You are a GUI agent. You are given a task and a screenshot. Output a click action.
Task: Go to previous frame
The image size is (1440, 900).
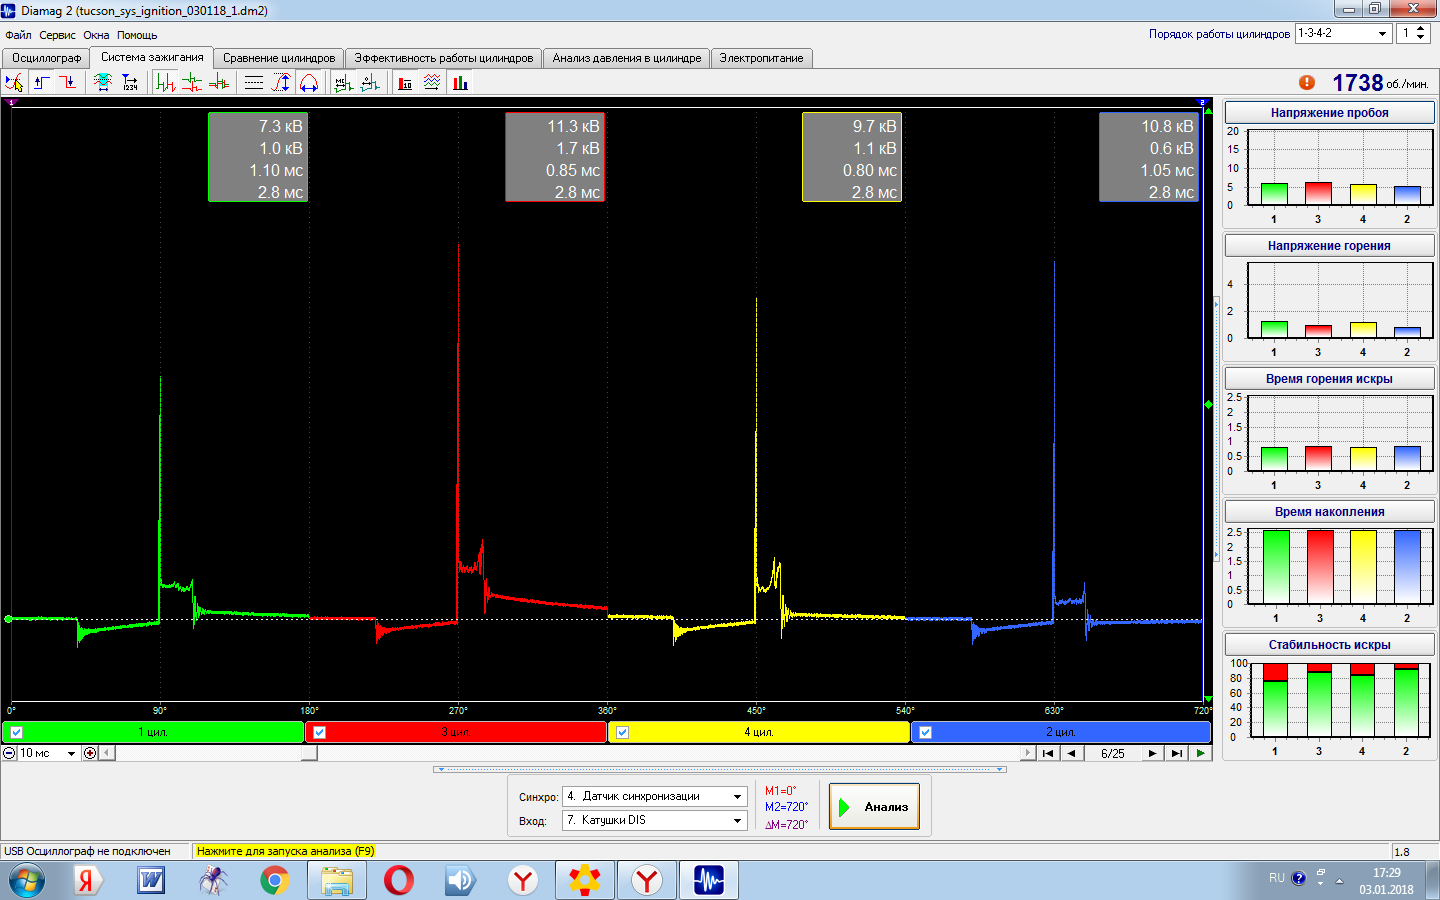click(x=1071, y=753)
